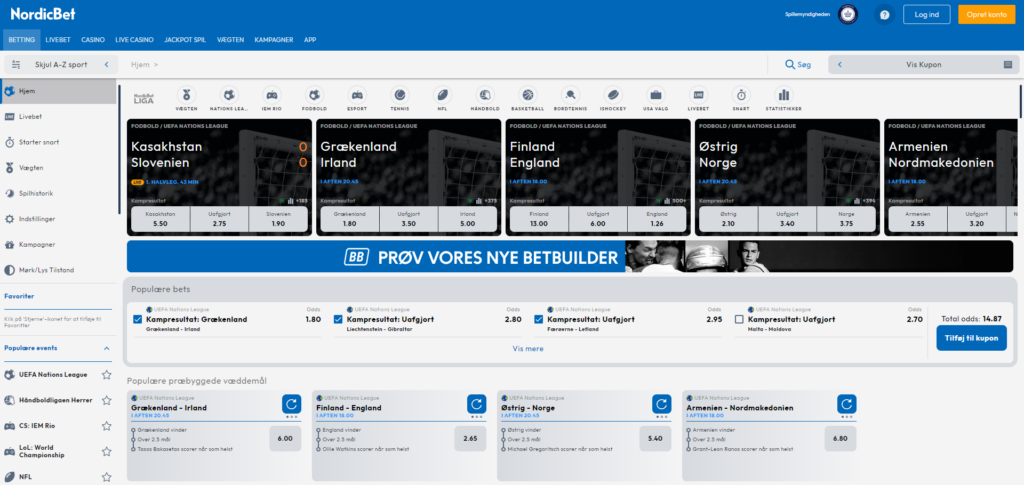Expand the Vis Kupon panel
The height and width of the screenshot is (485, 1024).
(923, 65)
